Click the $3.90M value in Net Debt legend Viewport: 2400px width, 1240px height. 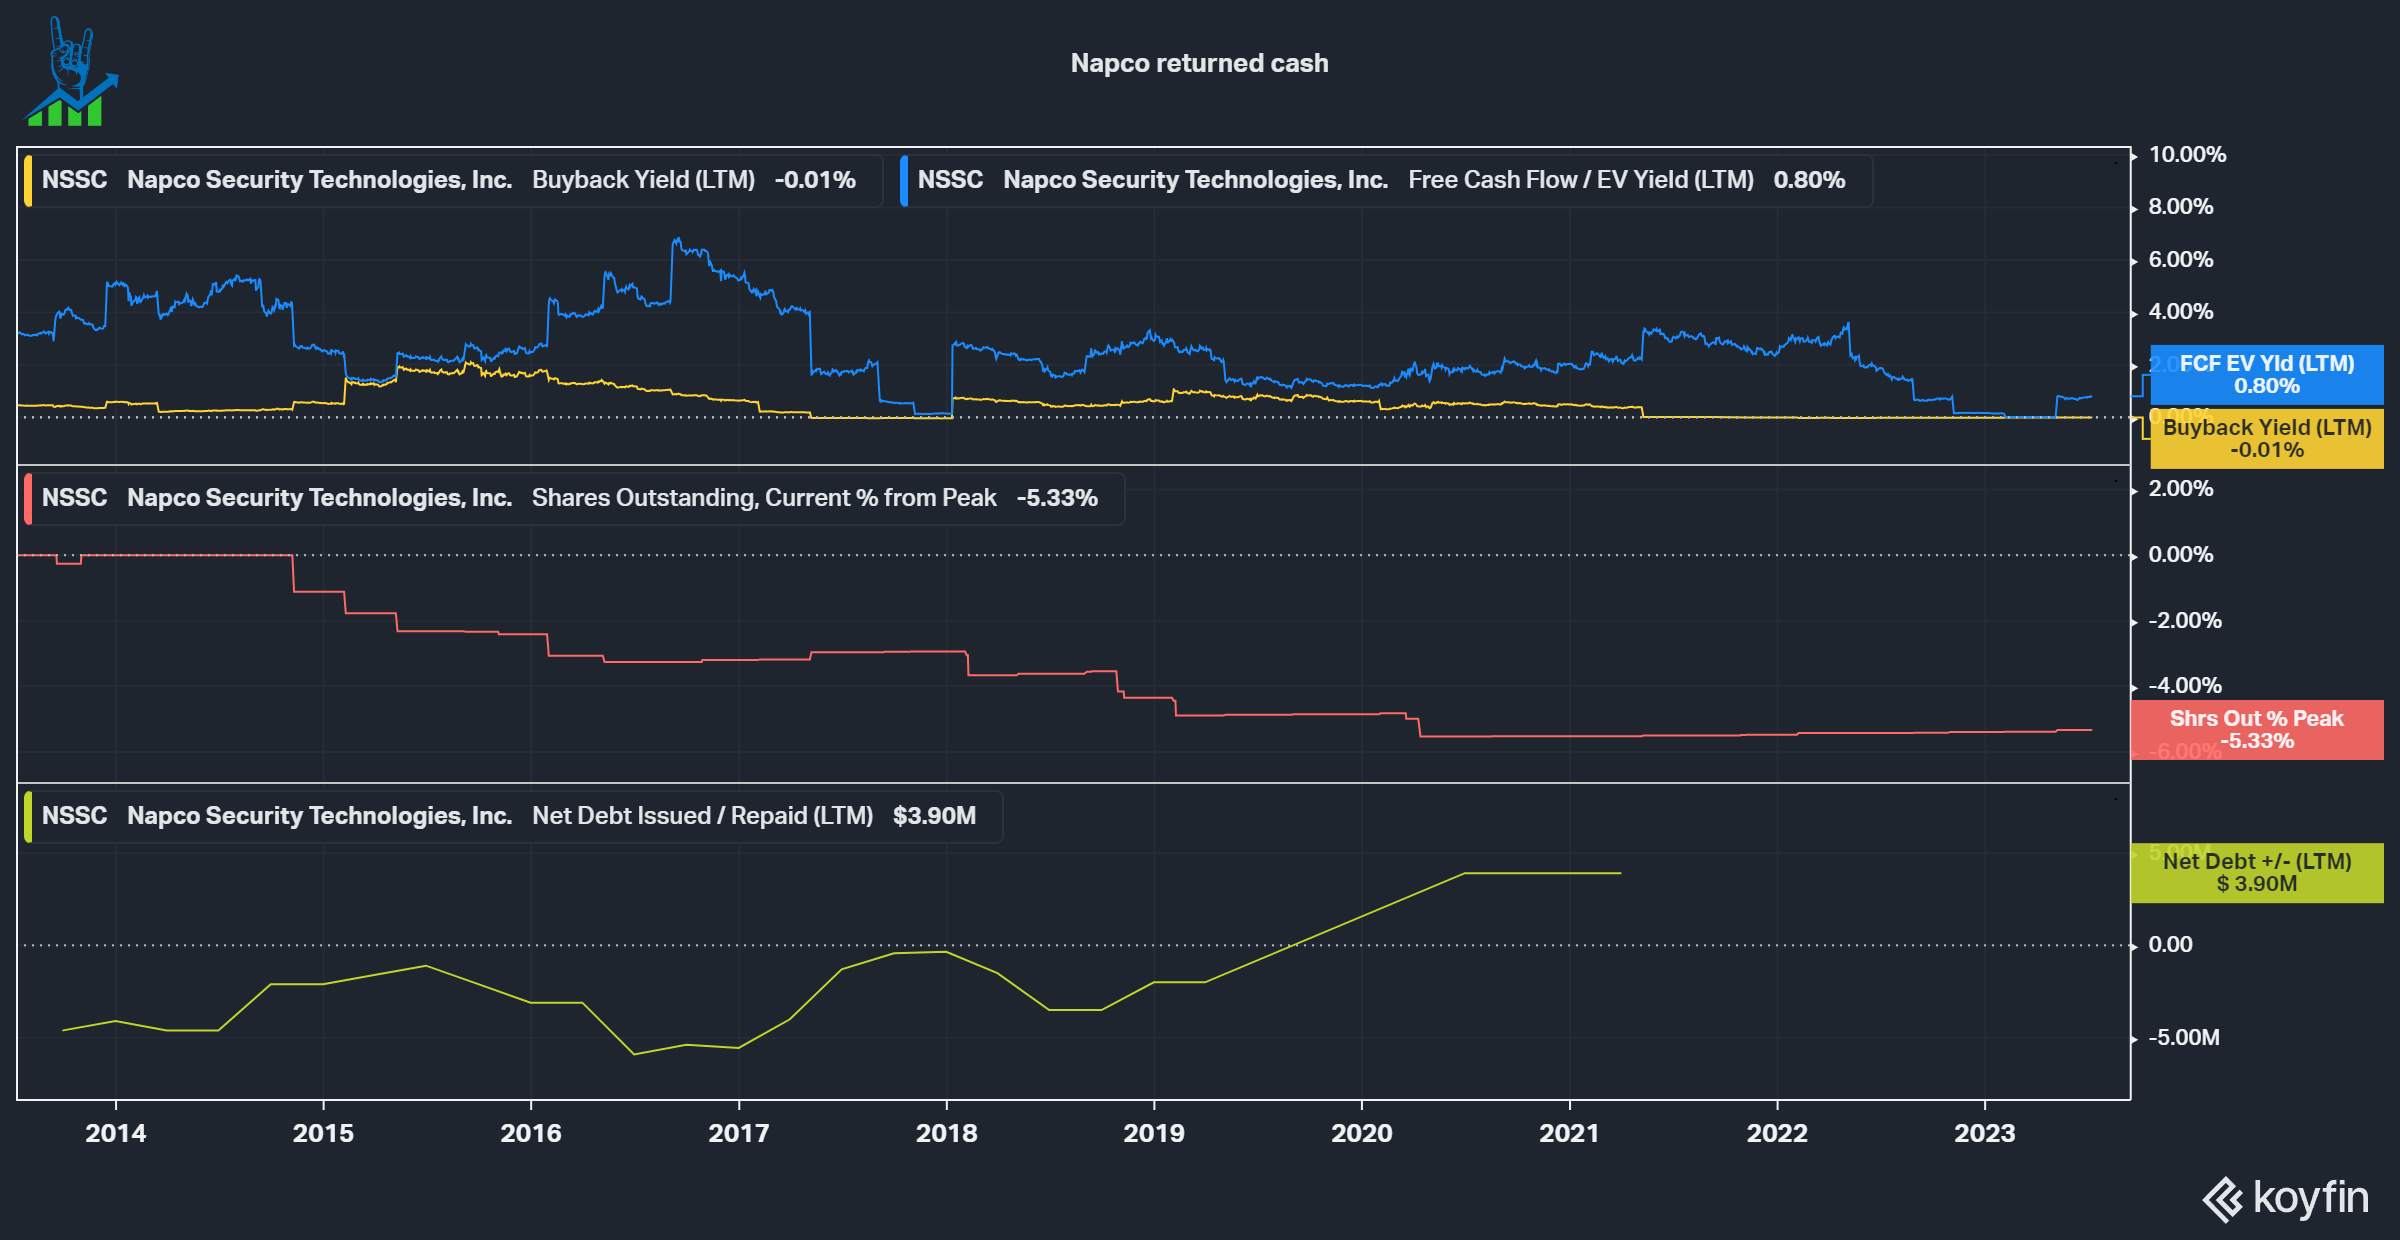pos(934,816)
